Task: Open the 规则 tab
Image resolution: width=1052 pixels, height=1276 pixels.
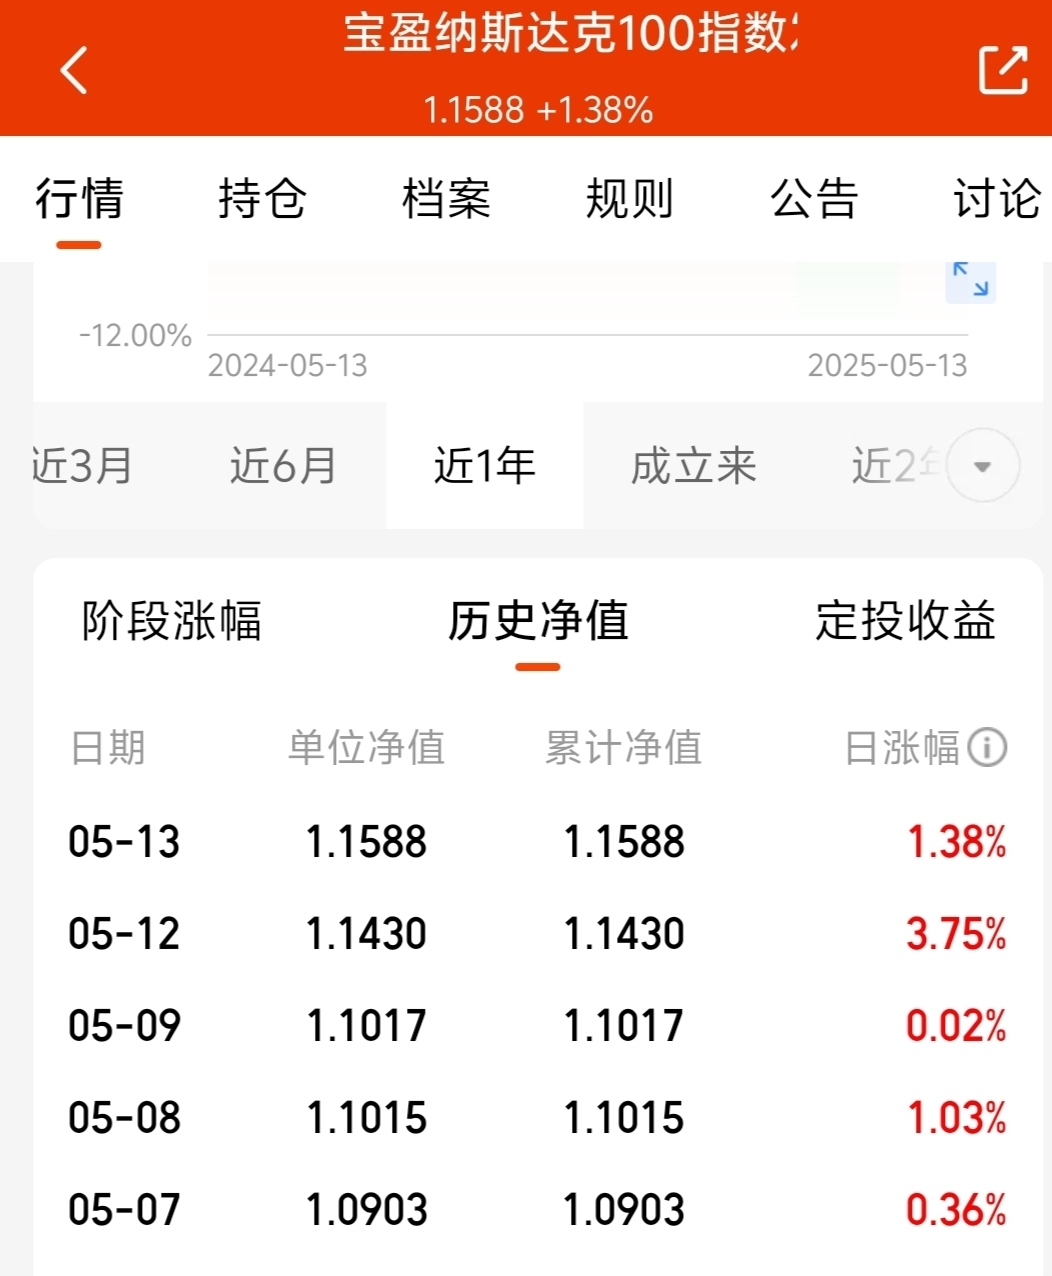Action: (630, 198)
